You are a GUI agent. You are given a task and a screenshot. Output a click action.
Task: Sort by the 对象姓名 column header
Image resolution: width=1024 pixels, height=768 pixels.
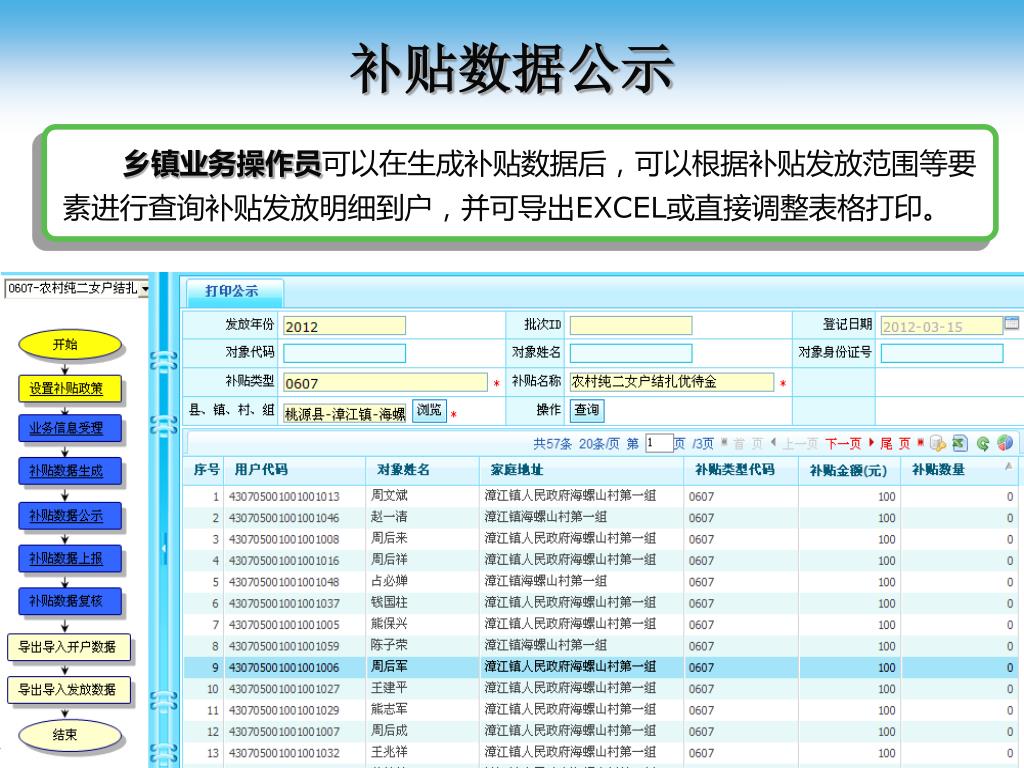[x=423, y=470]
